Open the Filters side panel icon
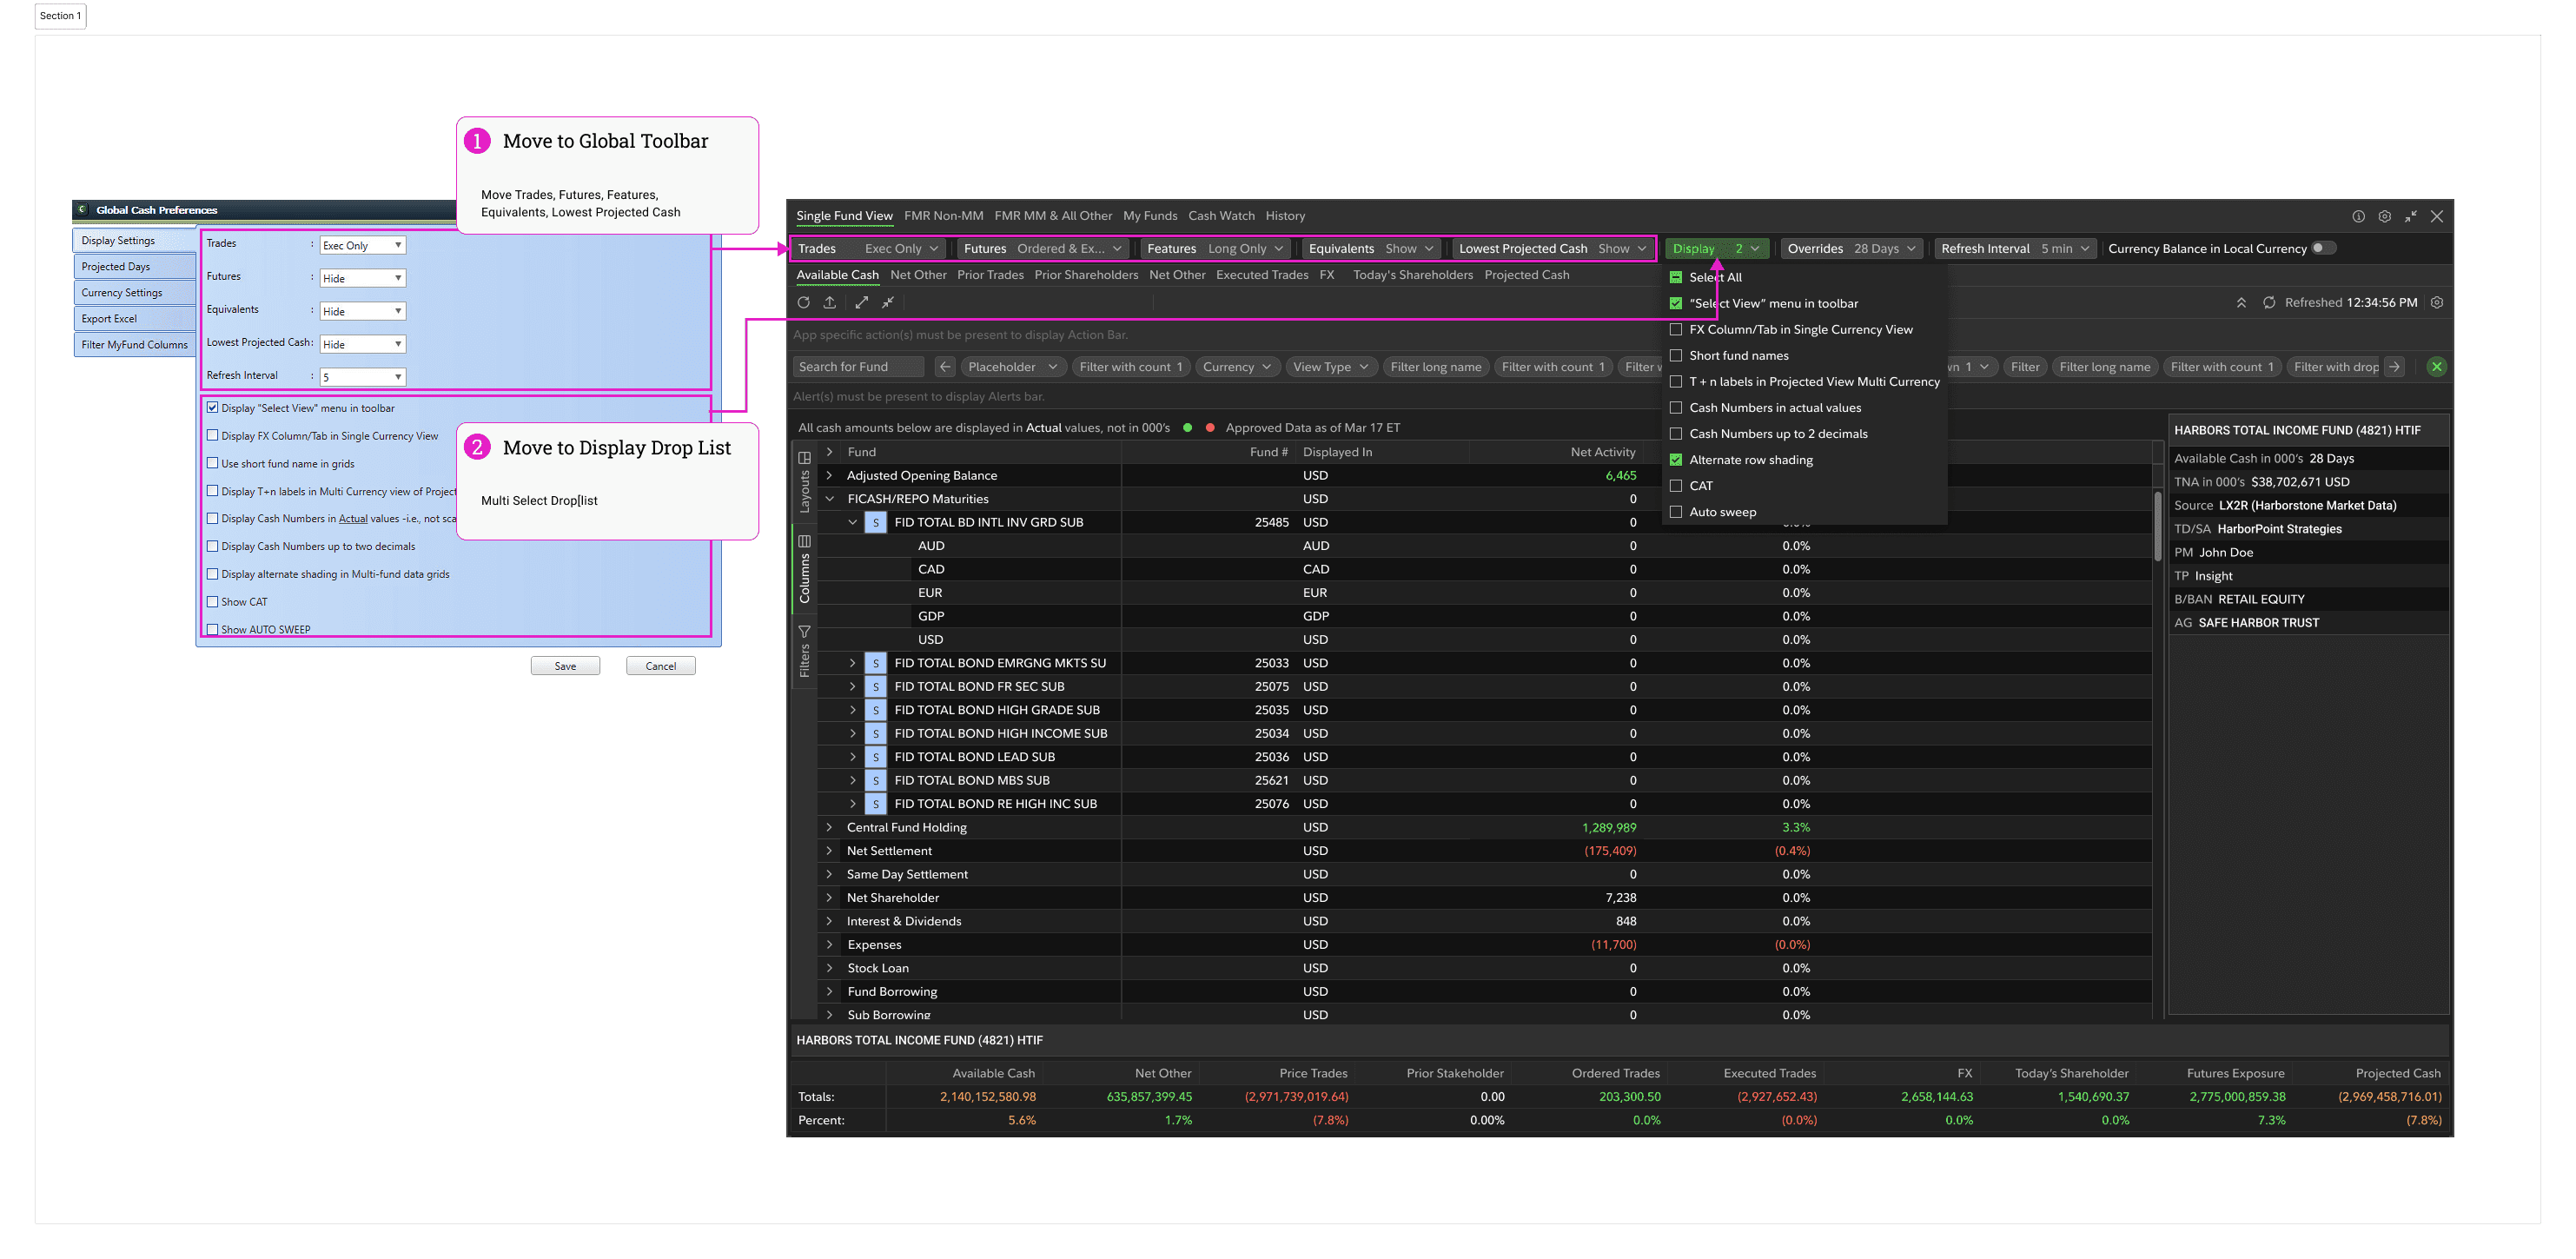The width and height of the screenshot is (2576, 1259). (x=804, y=632)
